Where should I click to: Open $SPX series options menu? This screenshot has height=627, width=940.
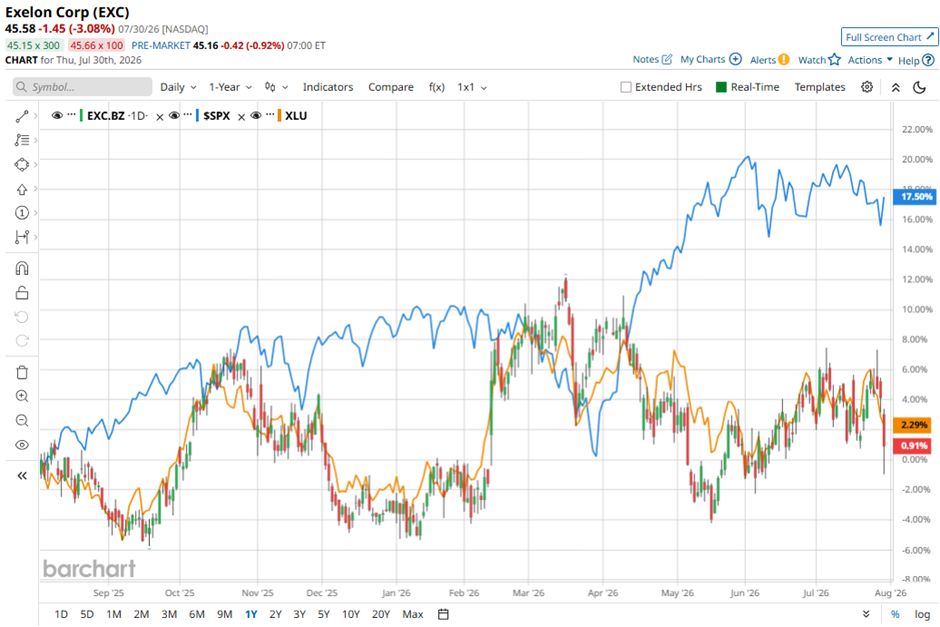pos(188,114)
